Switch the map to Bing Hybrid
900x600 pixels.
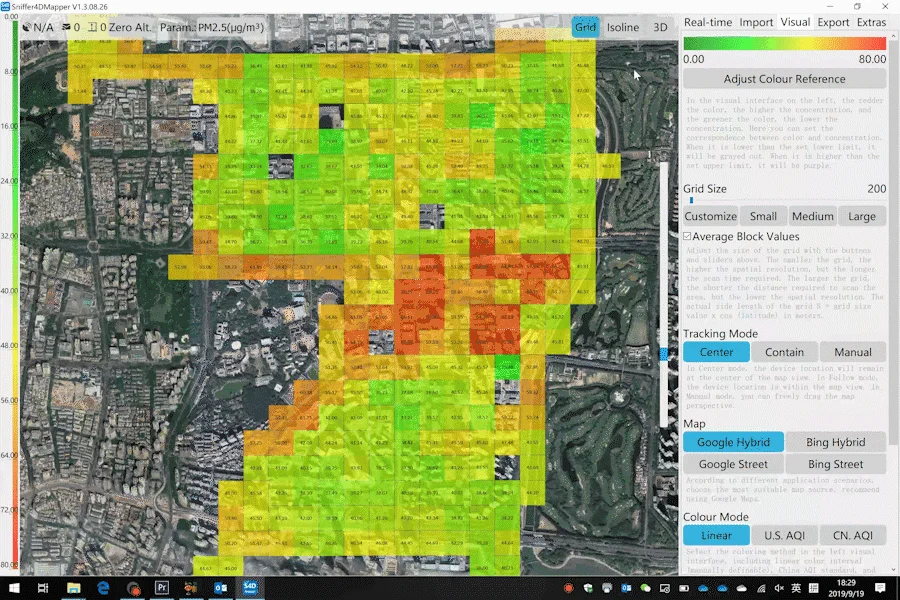(x=835, y=442)
